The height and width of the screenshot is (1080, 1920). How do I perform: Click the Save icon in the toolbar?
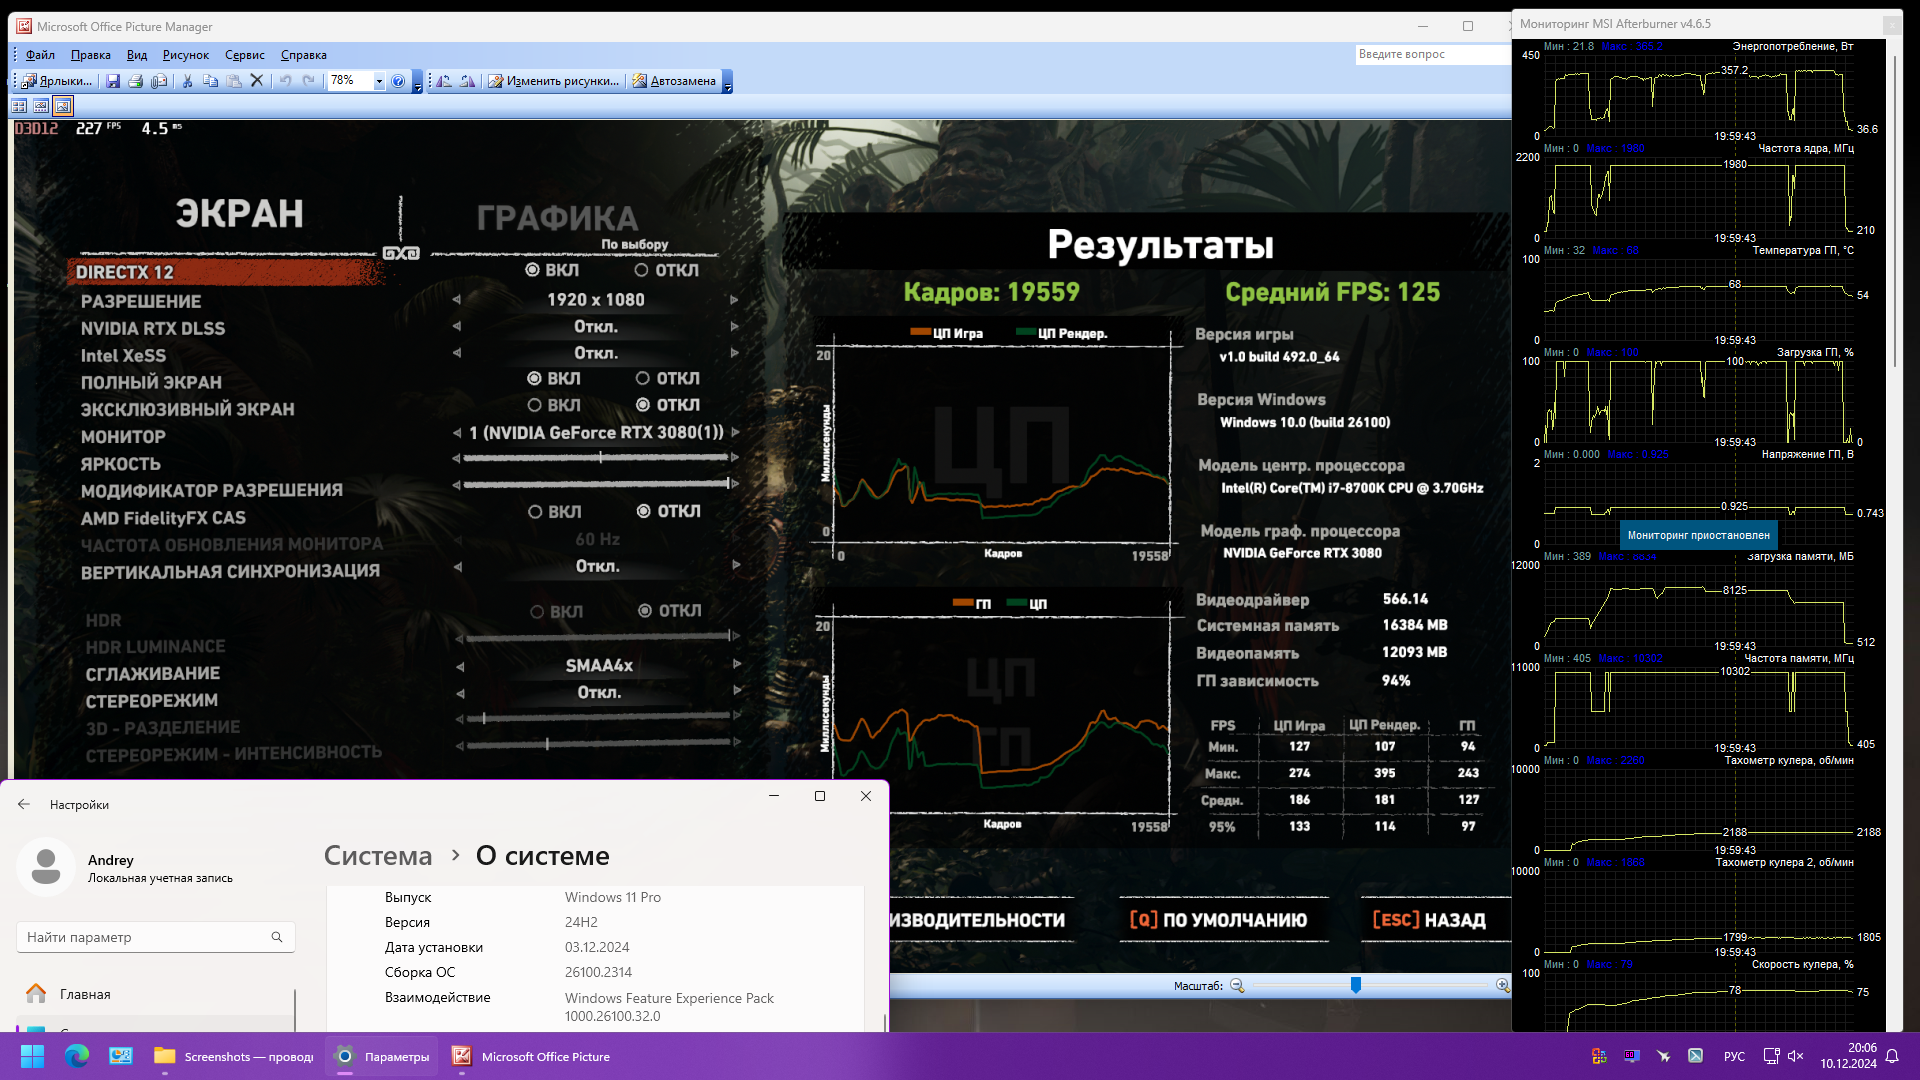(113, 81)
